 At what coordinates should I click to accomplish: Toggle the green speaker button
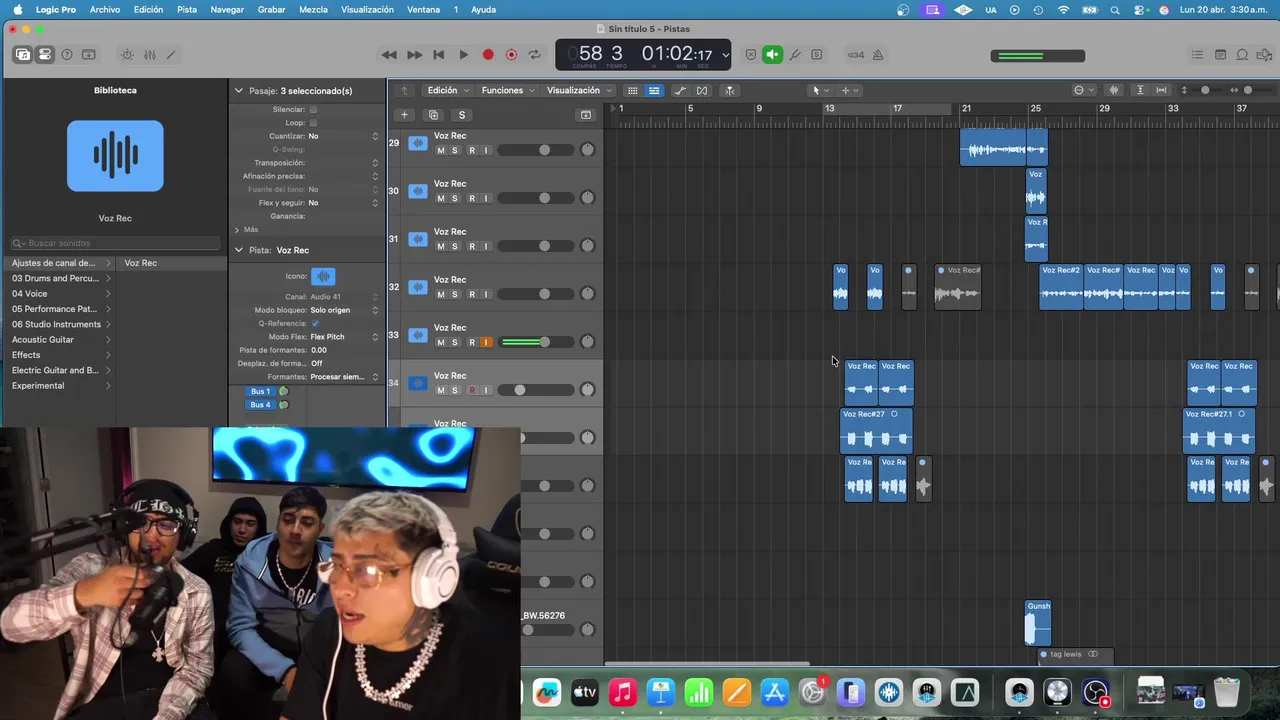(x=772, y=55)
